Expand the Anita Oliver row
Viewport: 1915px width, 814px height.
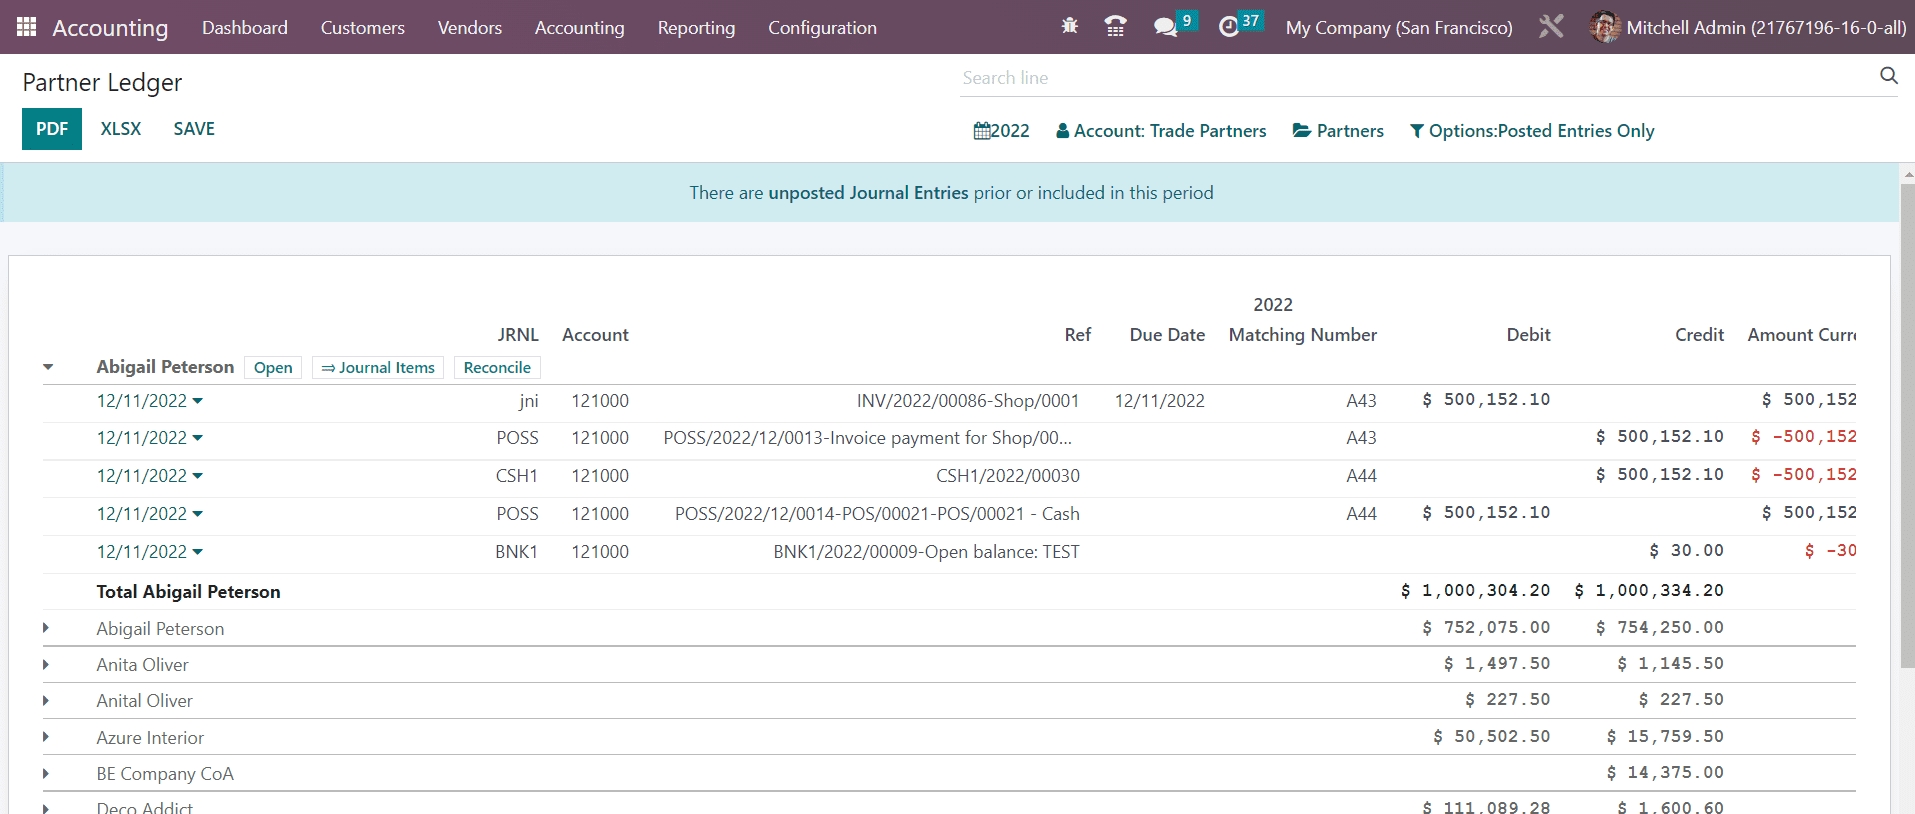point(46,665)
